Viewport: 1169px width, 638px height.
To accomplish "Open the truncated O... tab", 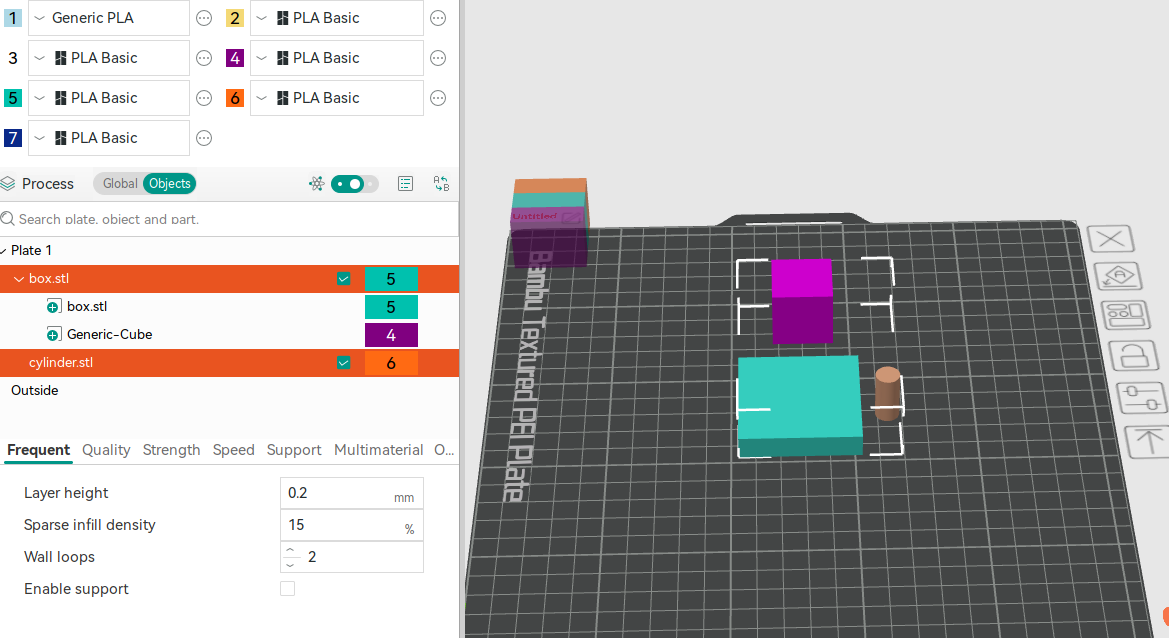I will [x=444, y=450].
